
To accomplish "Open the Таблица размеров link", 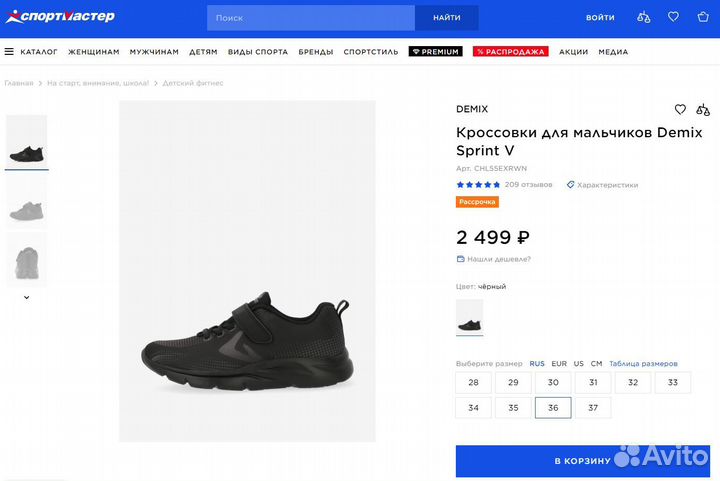I will (x=643, y=364).
